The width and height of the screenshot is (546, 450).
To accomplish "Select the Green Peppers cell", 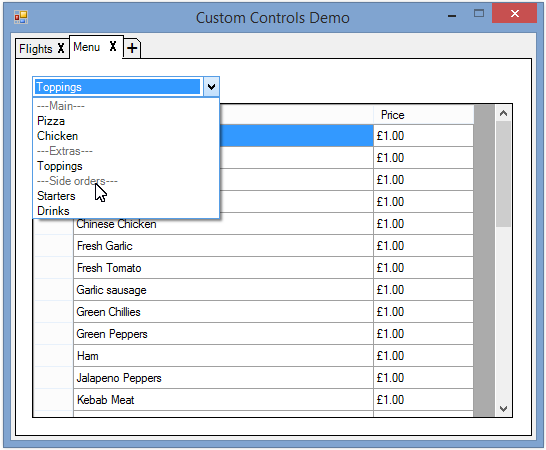I will (223, 334).
